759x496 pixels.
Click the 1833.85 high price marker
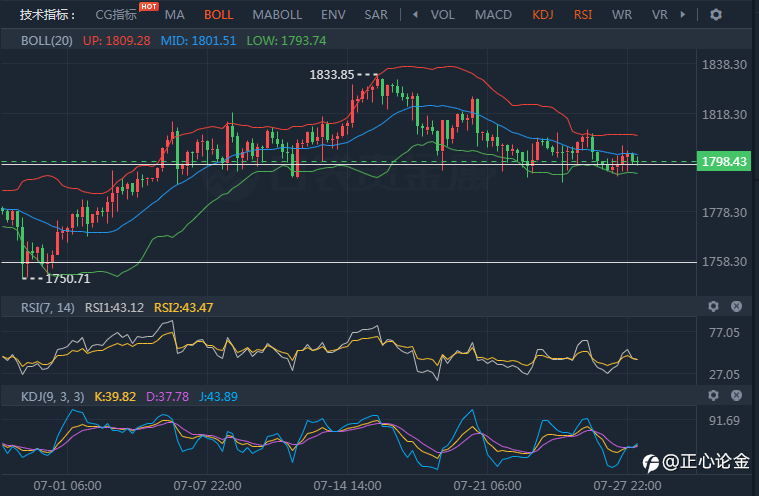(x=332, y=75)
